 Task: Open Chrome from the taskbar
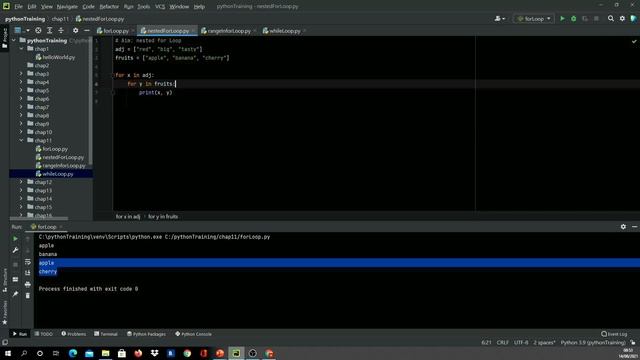[x=187, y=353]
